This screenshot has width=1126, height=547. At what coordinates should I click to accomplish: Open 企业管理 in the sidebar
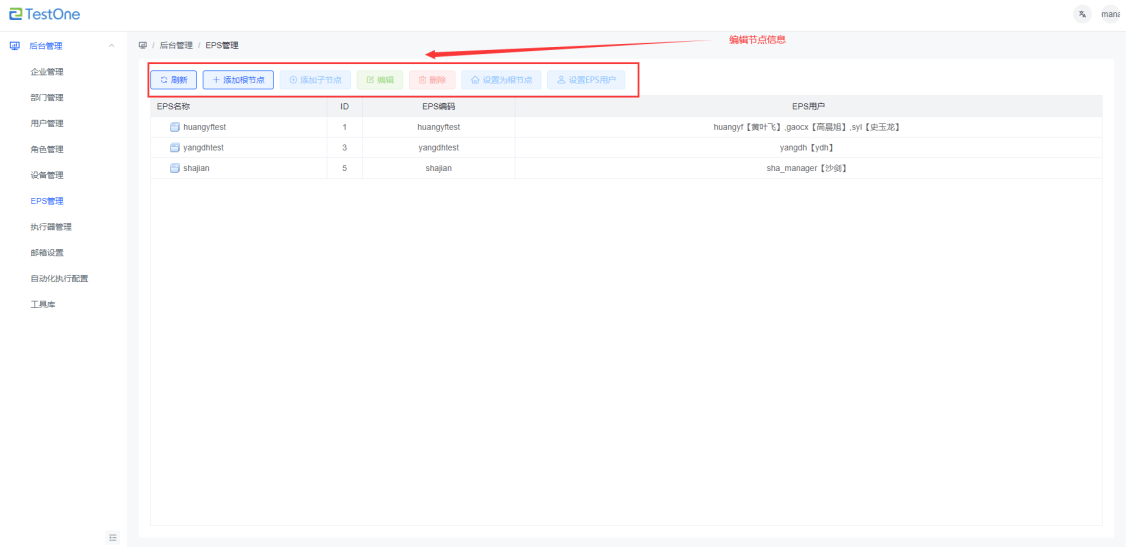pyautogui.click(x=47, y=72)
